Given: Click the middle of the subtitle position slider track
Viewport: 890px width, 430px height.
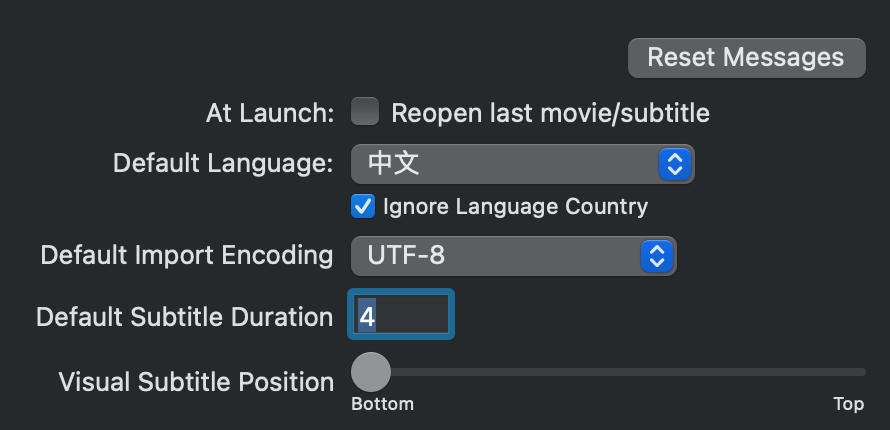Looking at the screenshot, I should [x=610, y=372].
